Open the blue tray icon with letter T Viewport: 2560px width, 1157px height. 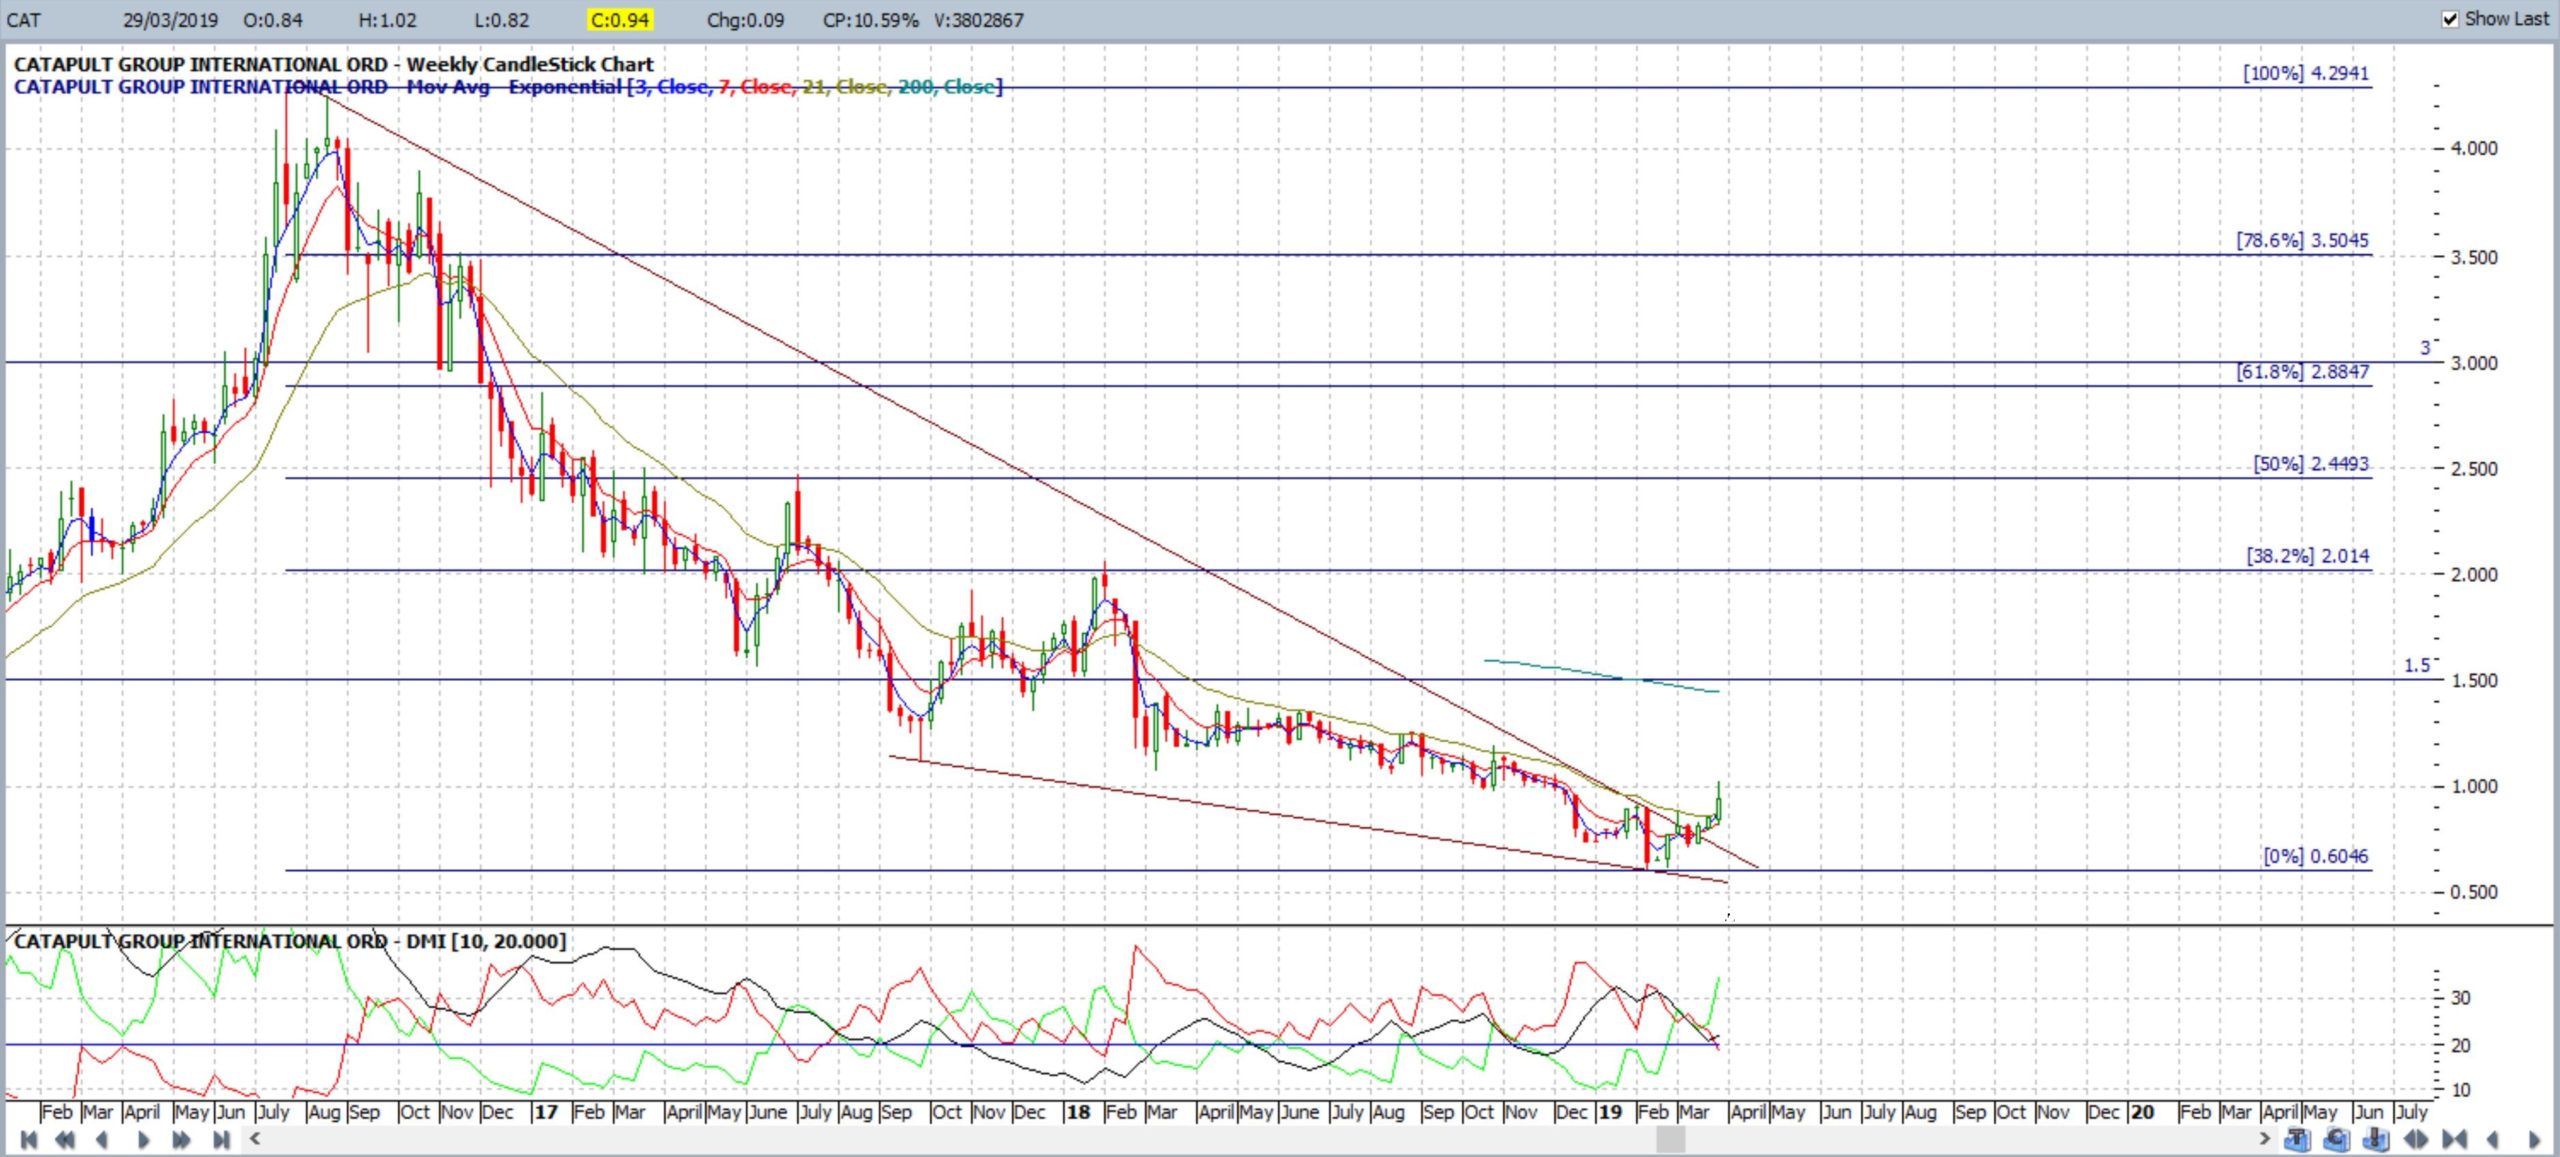tap(2297, 1139)
